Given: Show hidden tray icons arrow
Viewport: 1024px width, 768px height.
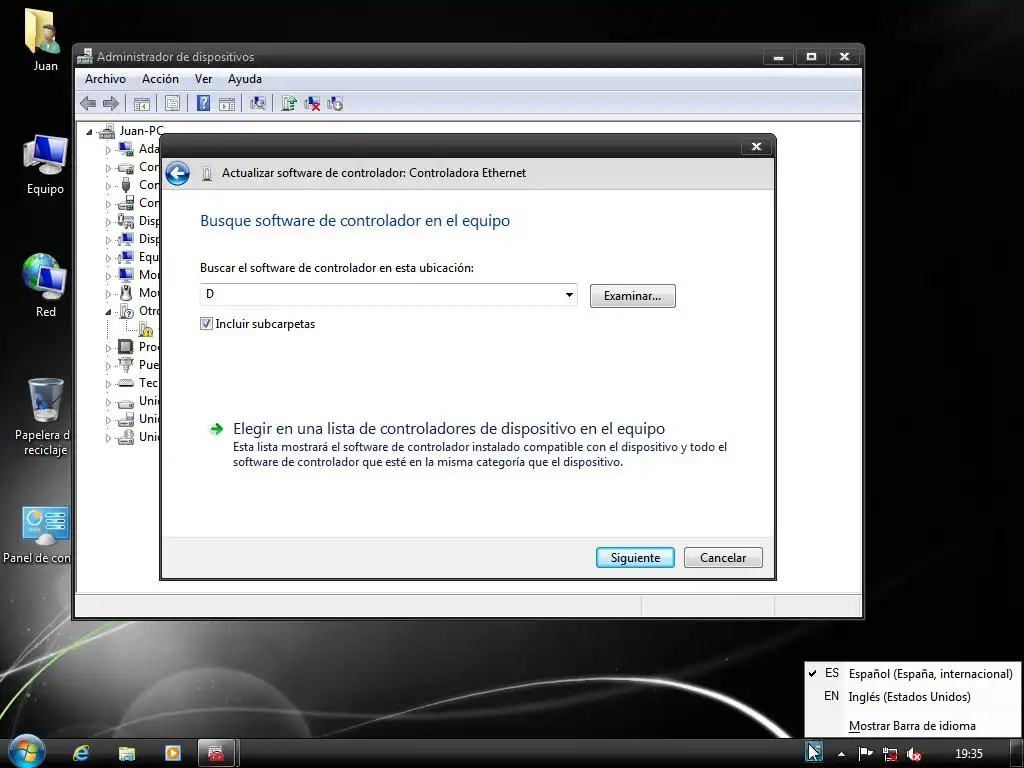Looking at the screenshot, I should 841,754.
